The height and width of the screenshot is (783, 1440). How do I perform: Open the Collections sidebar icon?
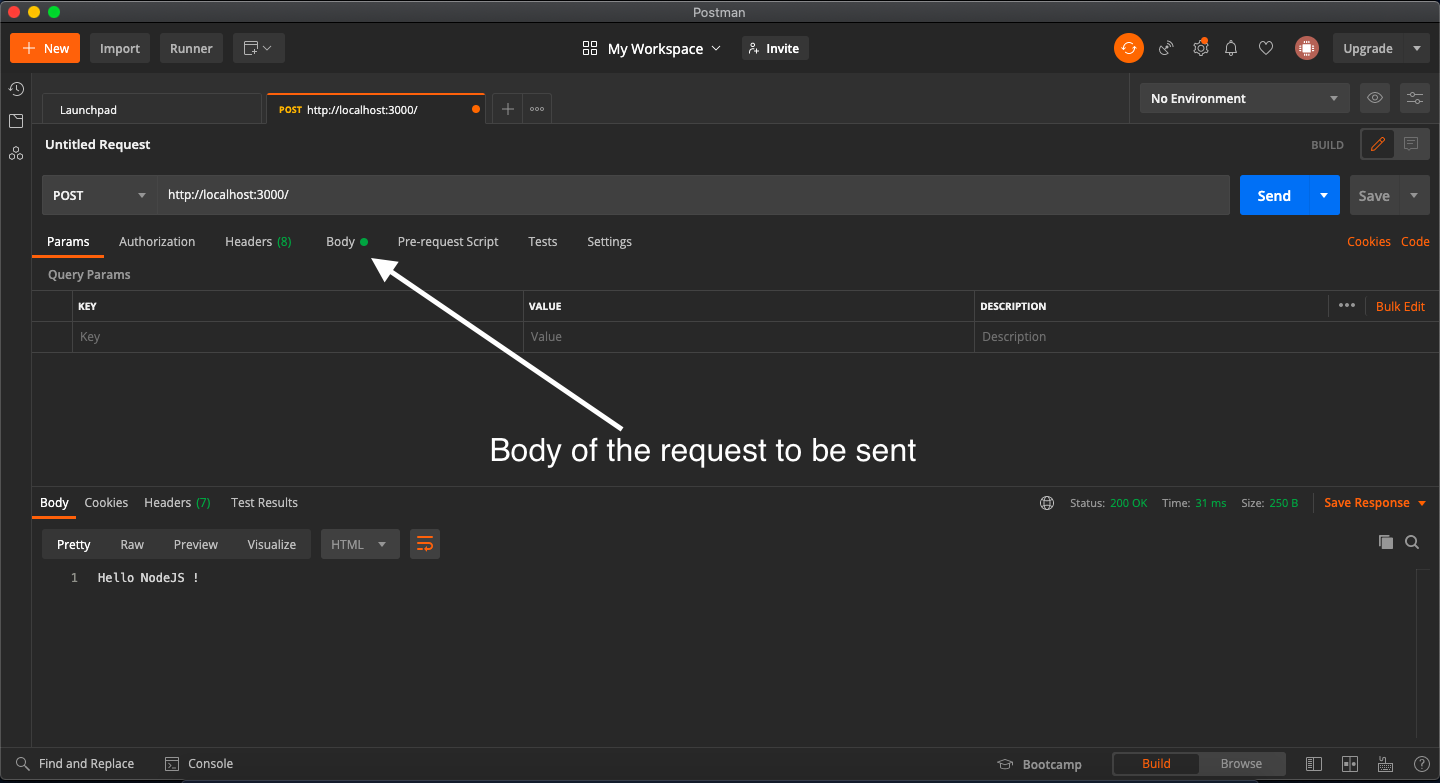point(16,121)
